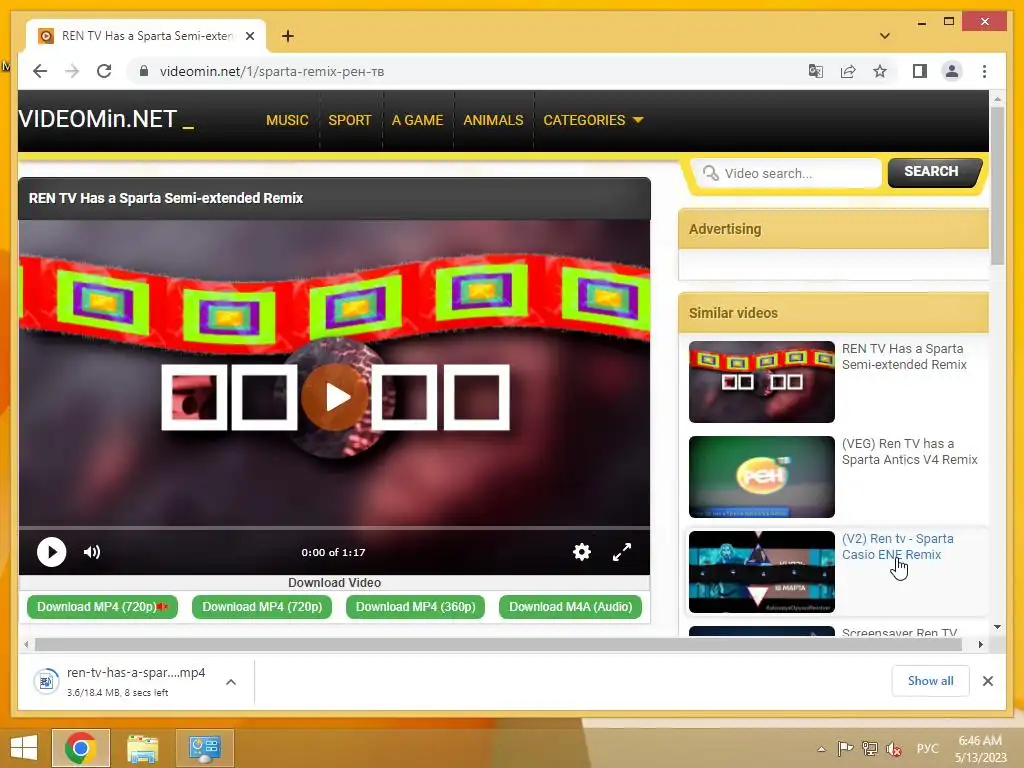Reload the videomin.net page
1024x768 pixels.
coord(104,71)
